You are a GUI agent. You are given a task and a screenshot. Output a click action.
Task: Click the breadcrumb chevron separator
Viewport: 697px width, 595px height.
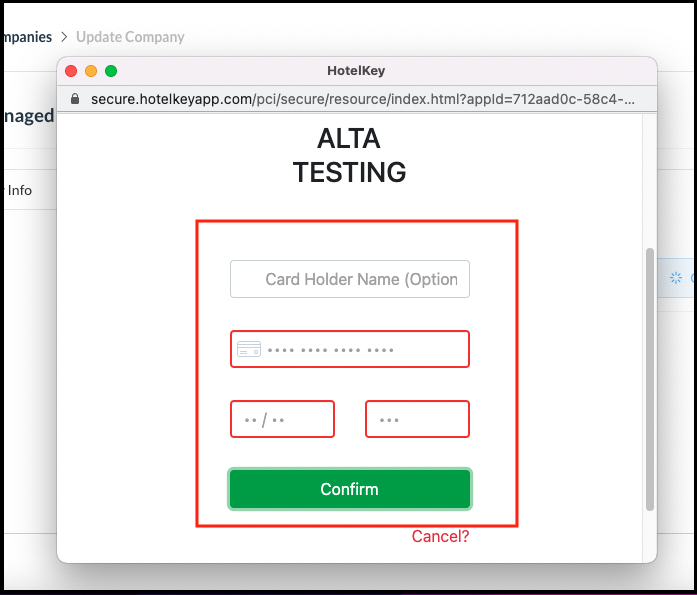[x=64, y=37]
